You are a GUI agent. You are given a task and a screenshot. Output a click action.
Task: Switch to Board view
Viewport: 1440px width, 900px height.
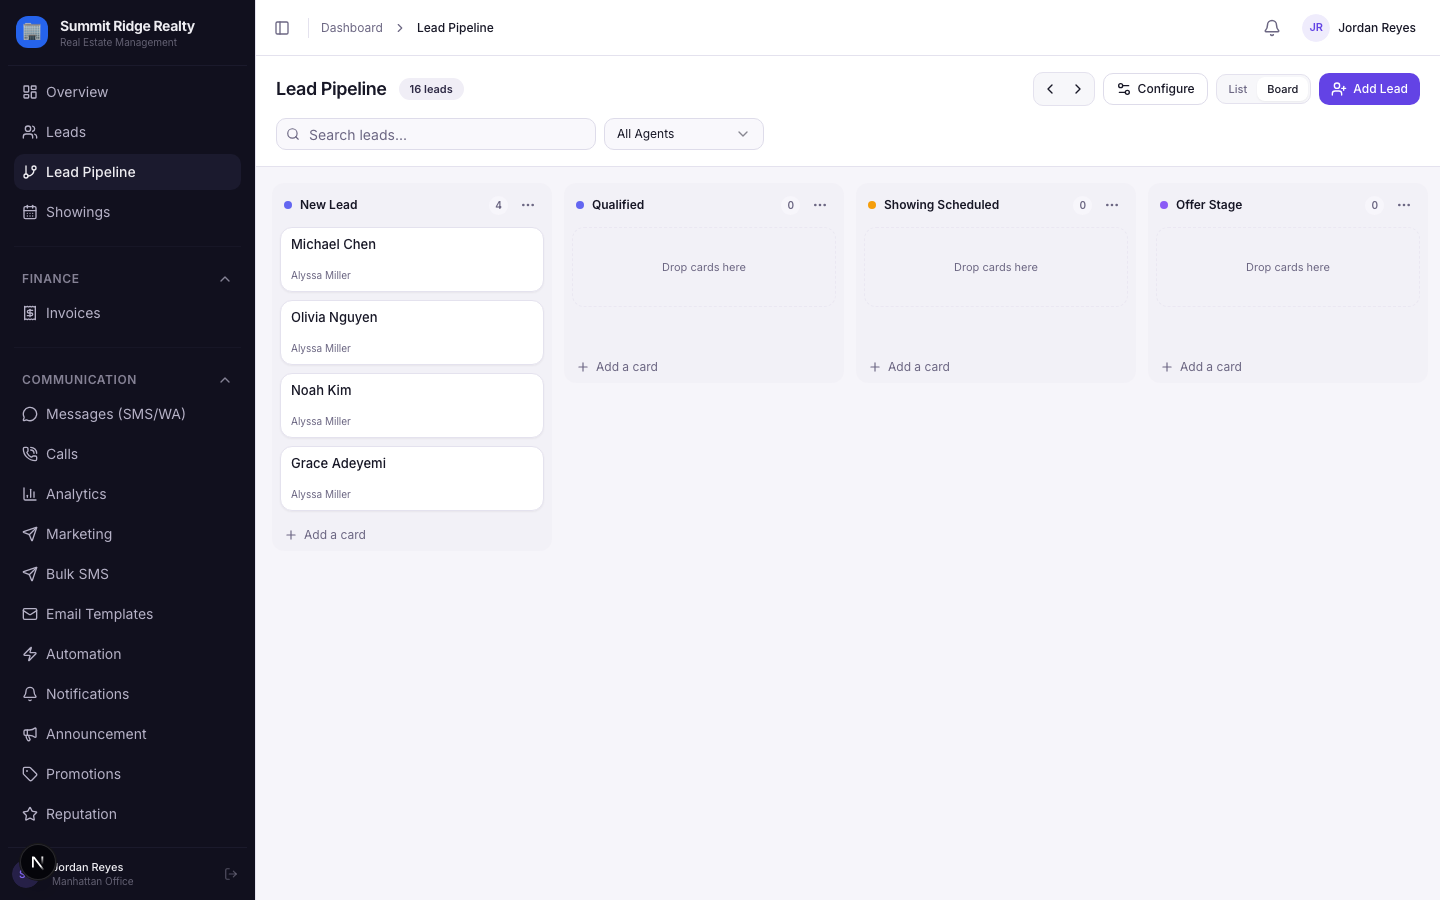[1283, 89]
